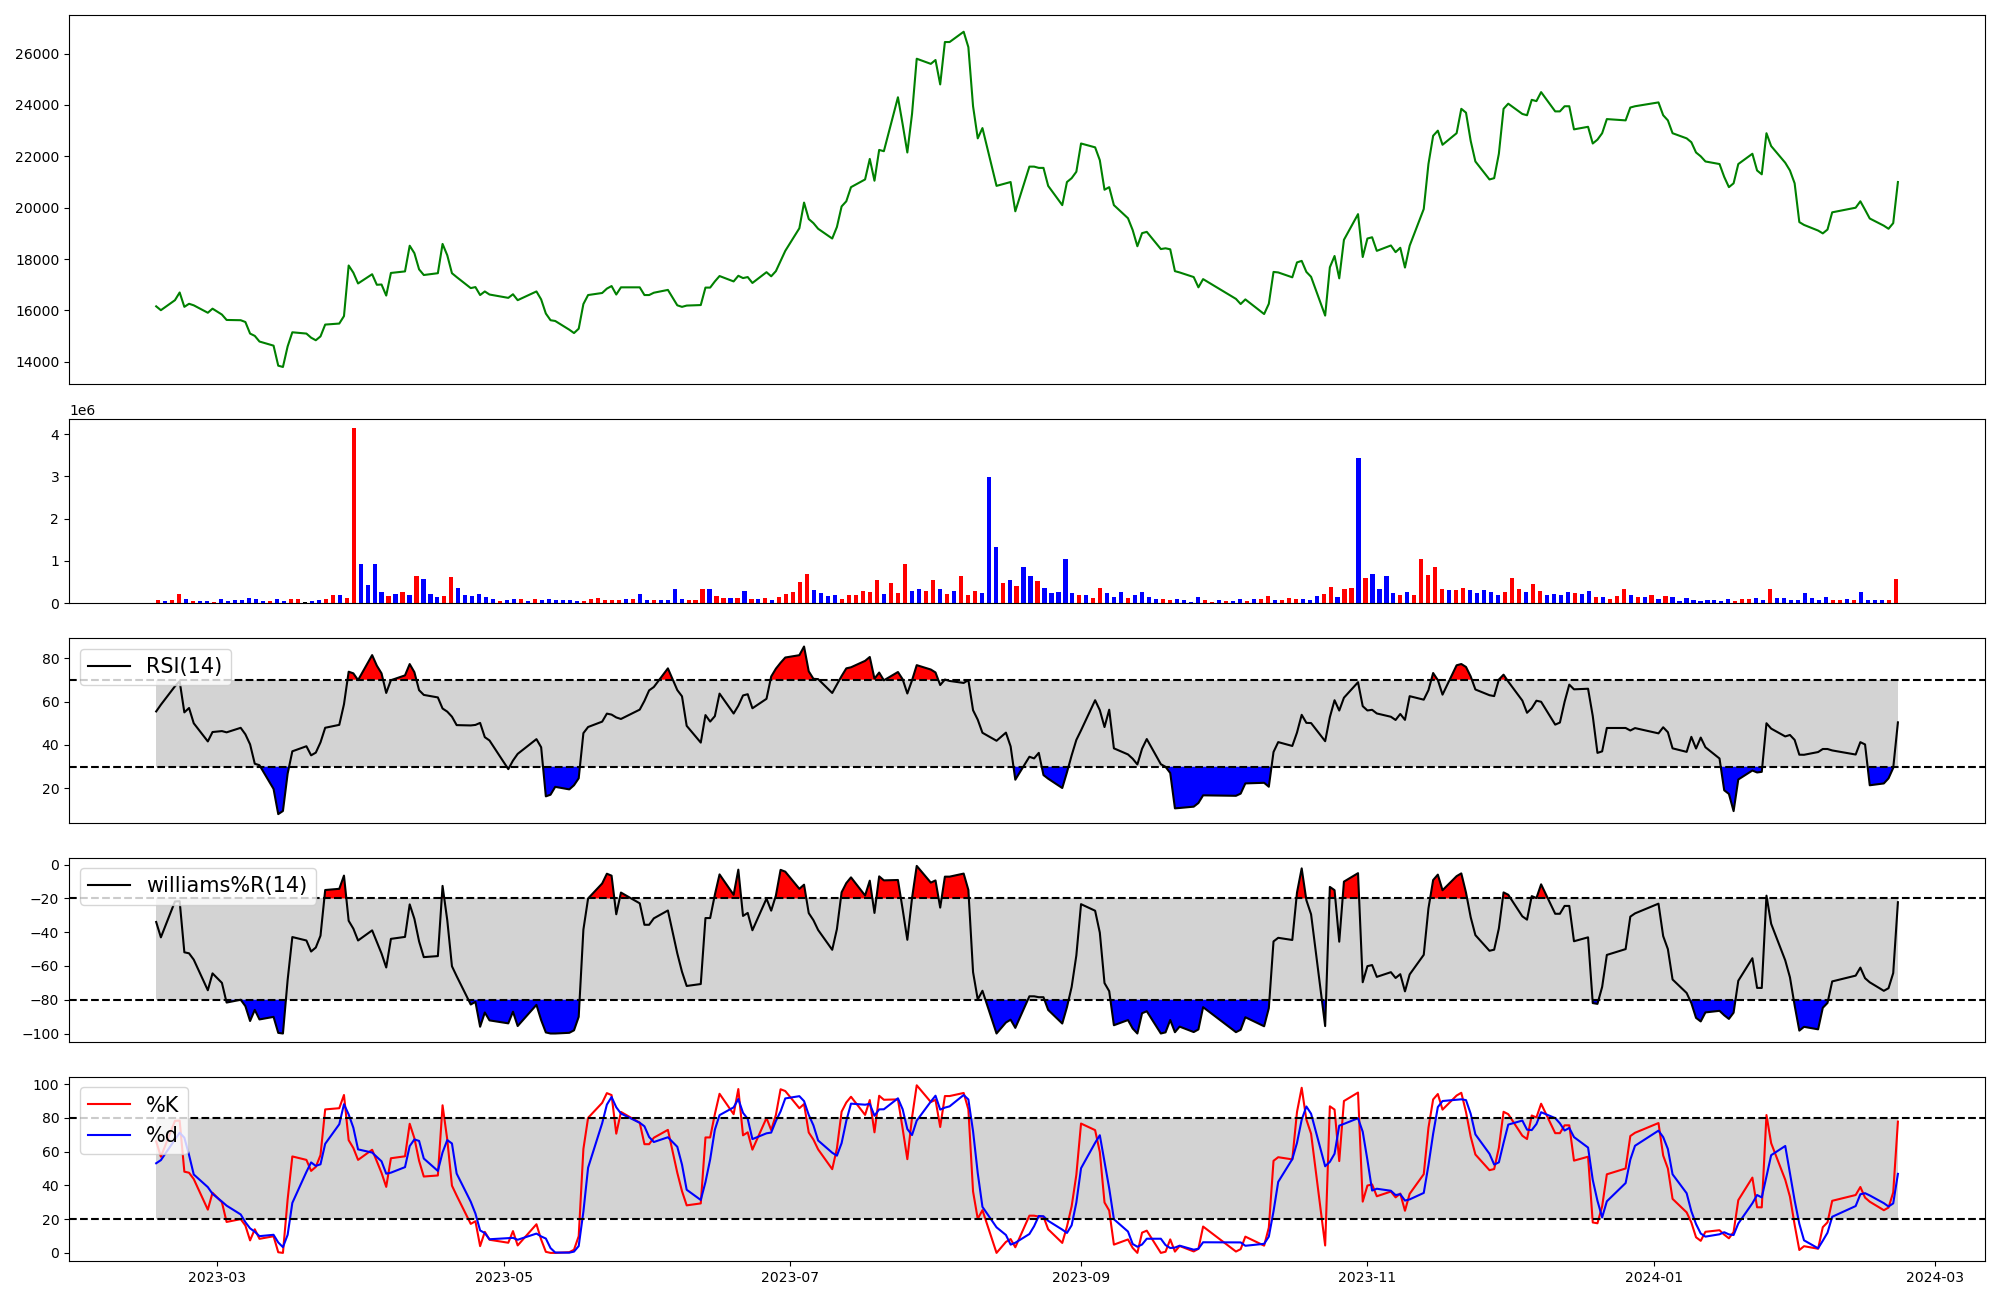2000x1300 pixels.
Task: Click the price chart's highest peak
Action: tap(963, 32)
